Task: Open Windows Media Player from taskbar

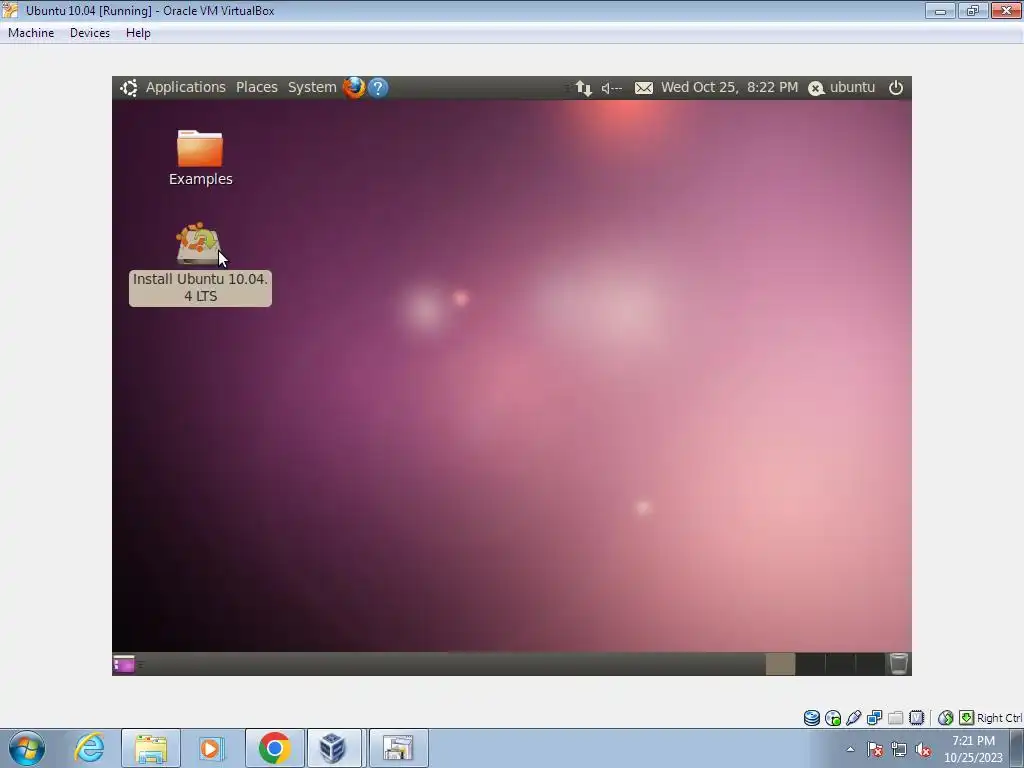Action: [210, 748]
